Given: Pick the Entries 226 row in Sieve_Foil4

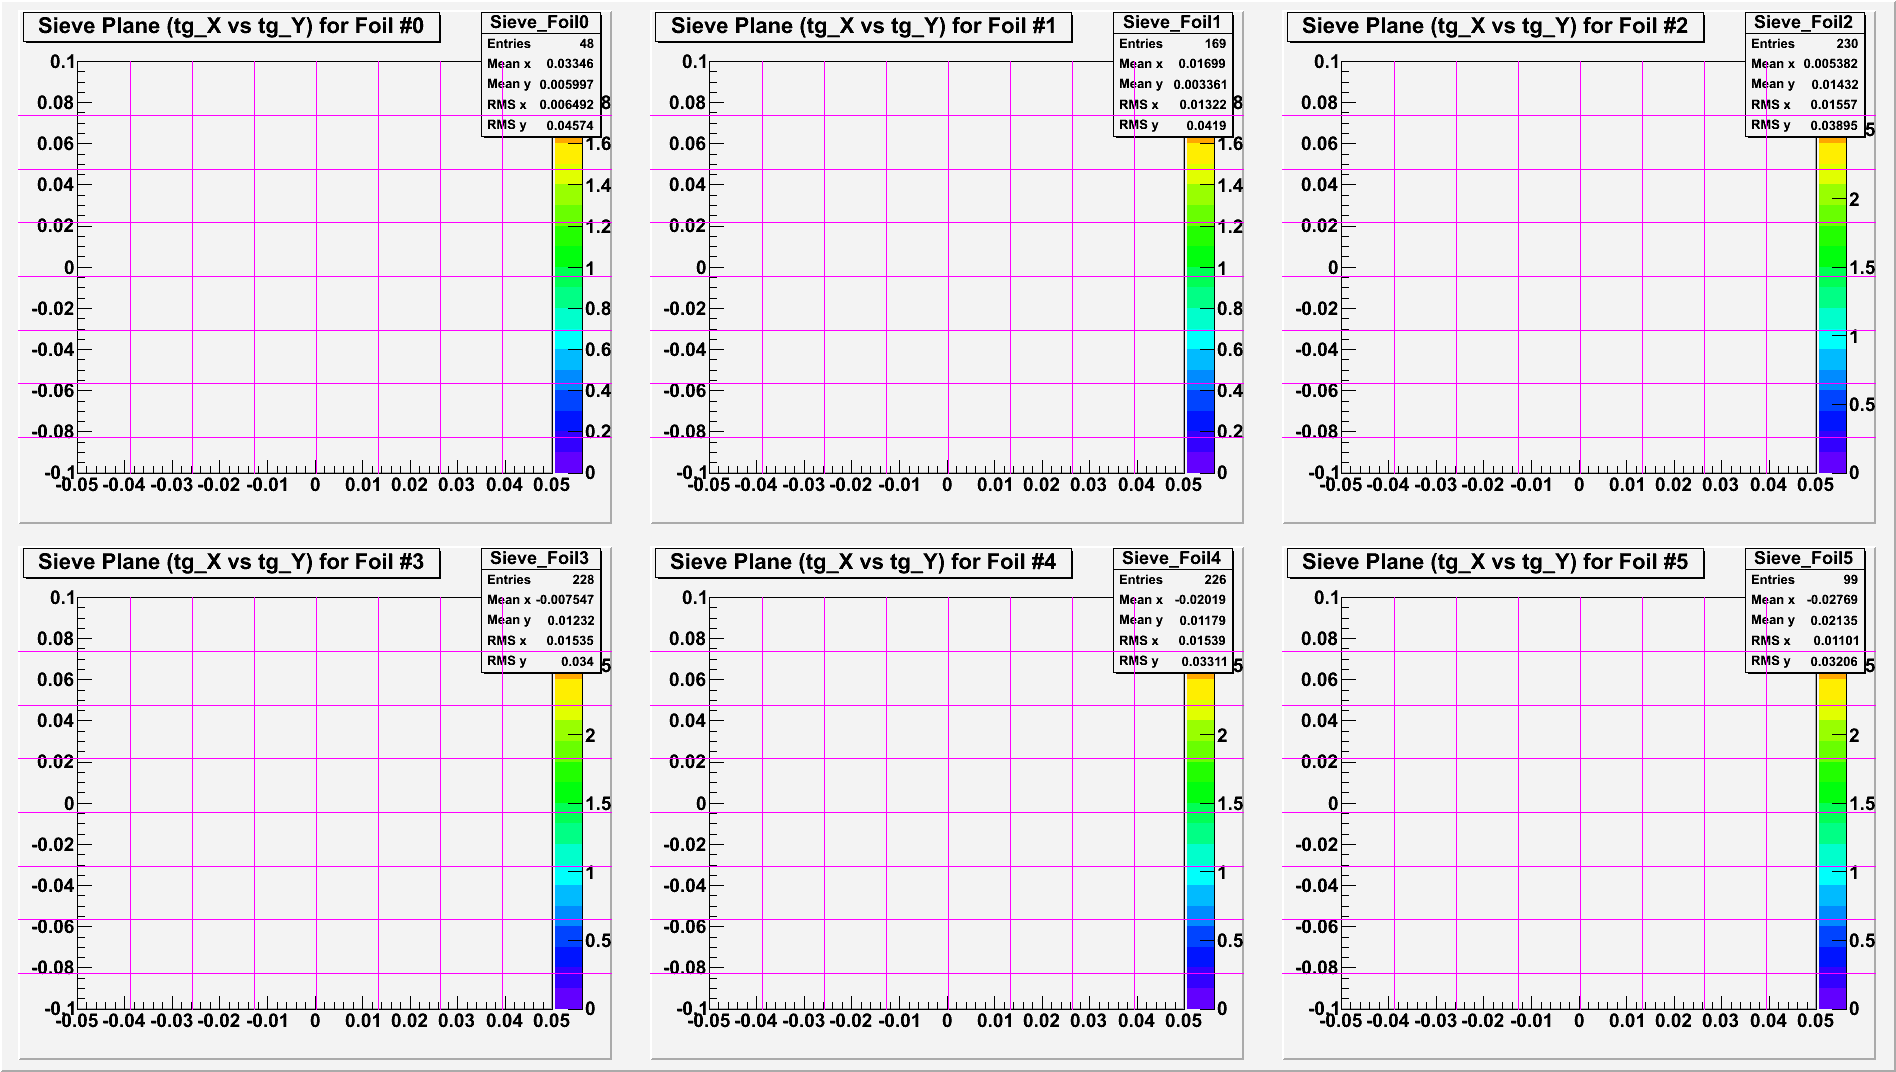Looking at the screenshot, I should click(x=1172, y=579).
